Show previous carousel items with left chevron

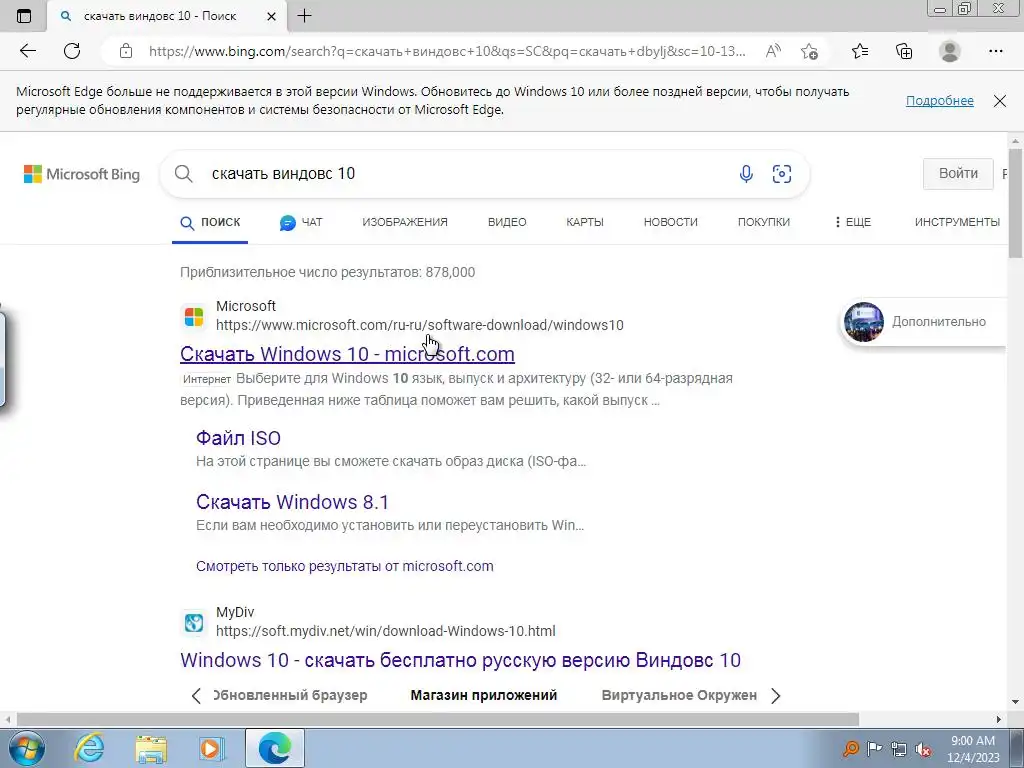point(196,696)
